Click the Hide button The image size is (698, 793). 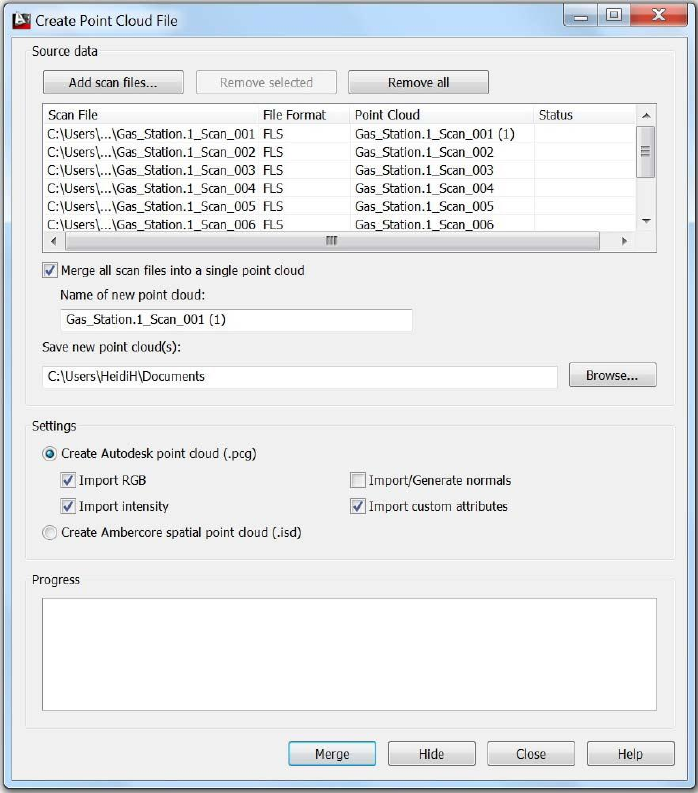pos(431,754)
